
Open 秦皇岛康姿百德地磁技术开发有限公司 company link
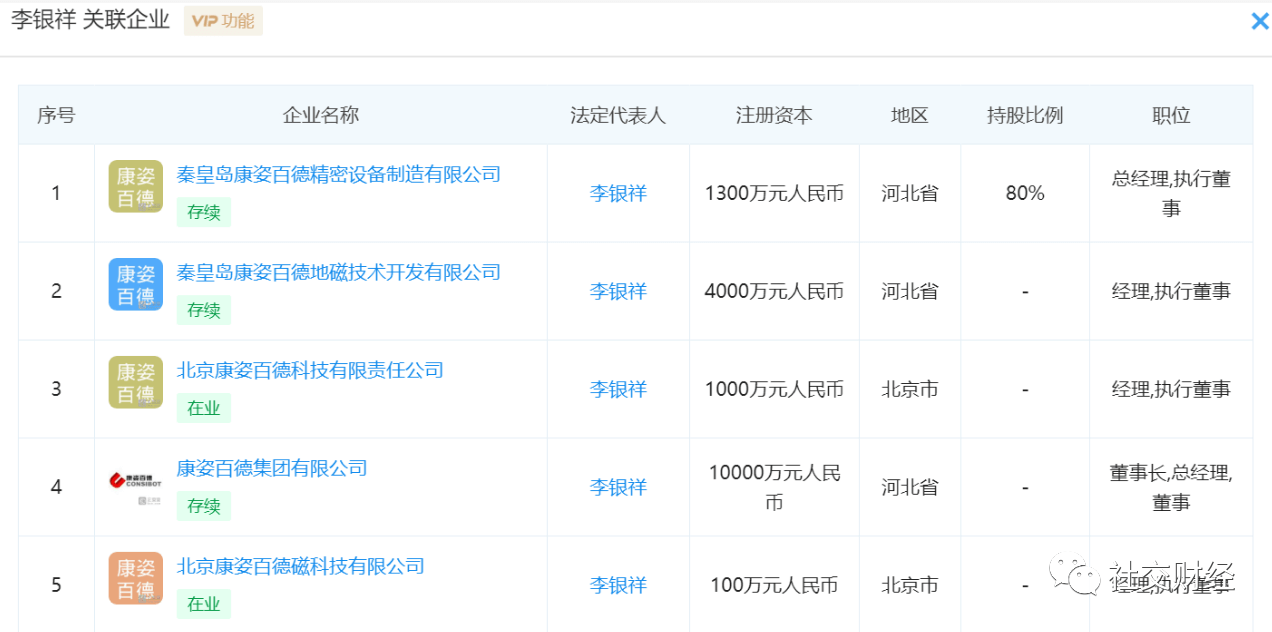point(338,273)
